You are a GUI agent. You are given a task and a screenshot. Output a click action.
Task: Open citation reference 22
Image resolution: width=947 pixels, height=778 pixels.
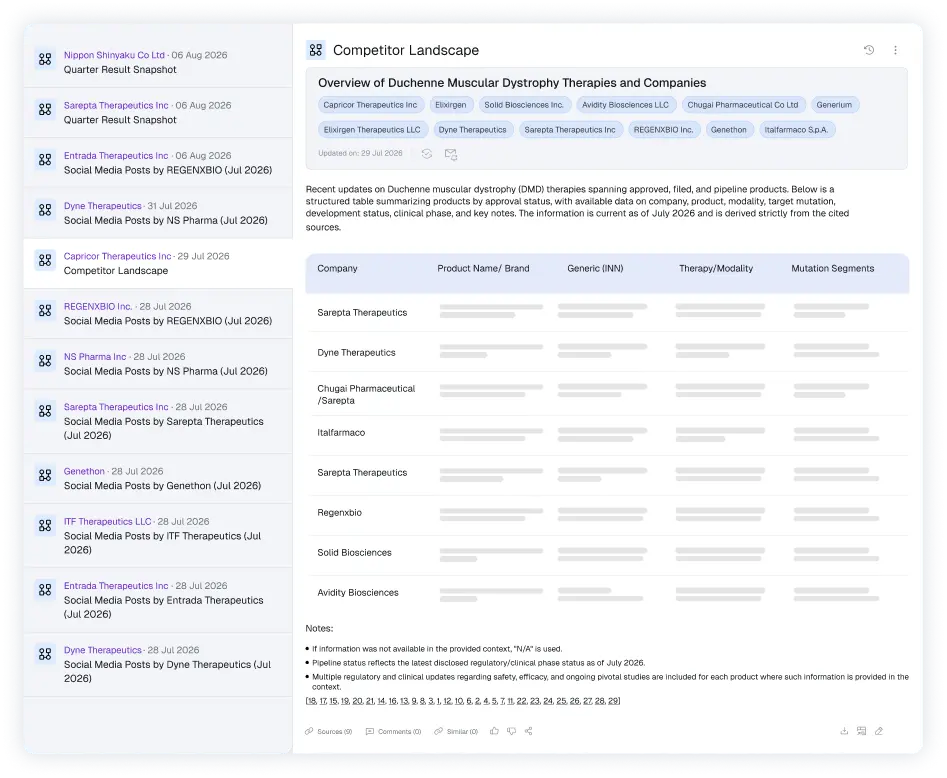tap(521, 701)
